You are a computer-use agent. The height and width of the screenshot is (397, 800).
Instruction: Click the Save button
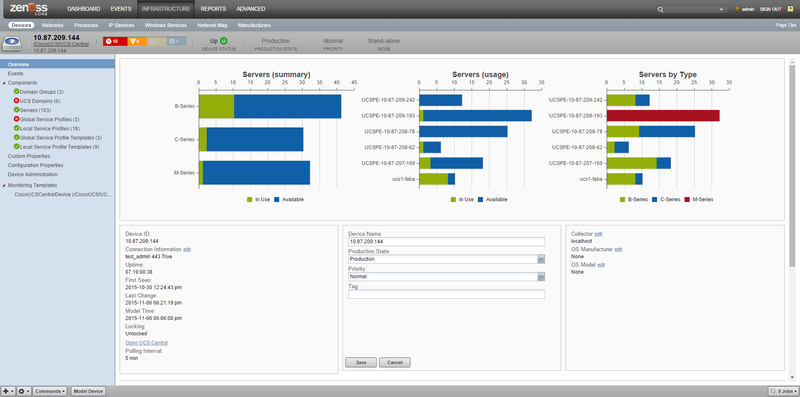361,362
